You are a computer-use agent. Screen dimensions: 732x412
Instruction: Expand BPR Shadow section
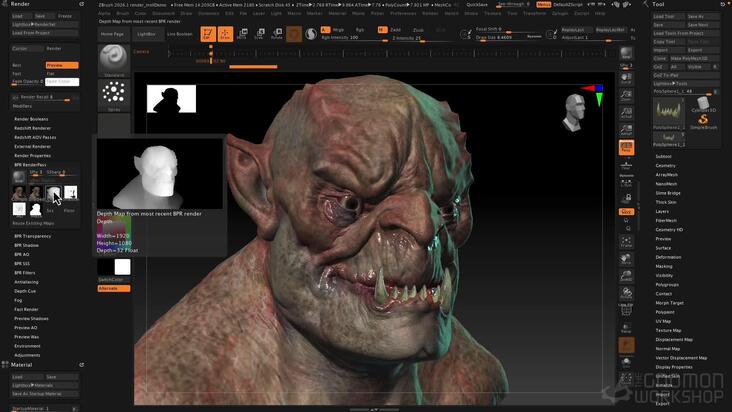pyautogui.click(x=26, y=245)
